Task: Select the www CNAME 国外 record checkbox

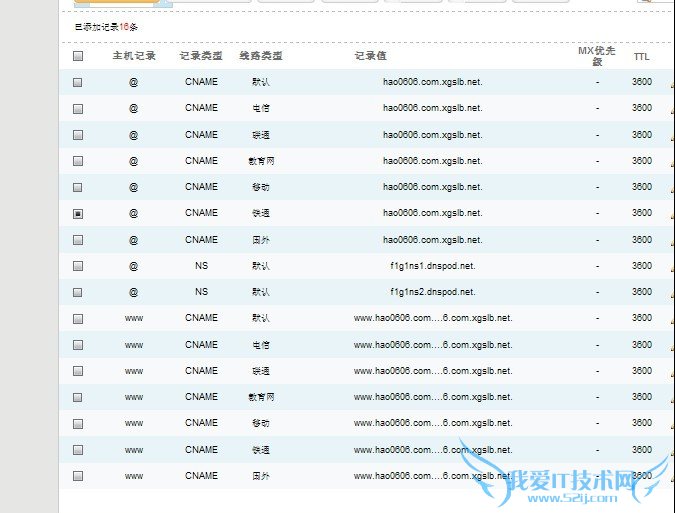Action: point(78,477)
